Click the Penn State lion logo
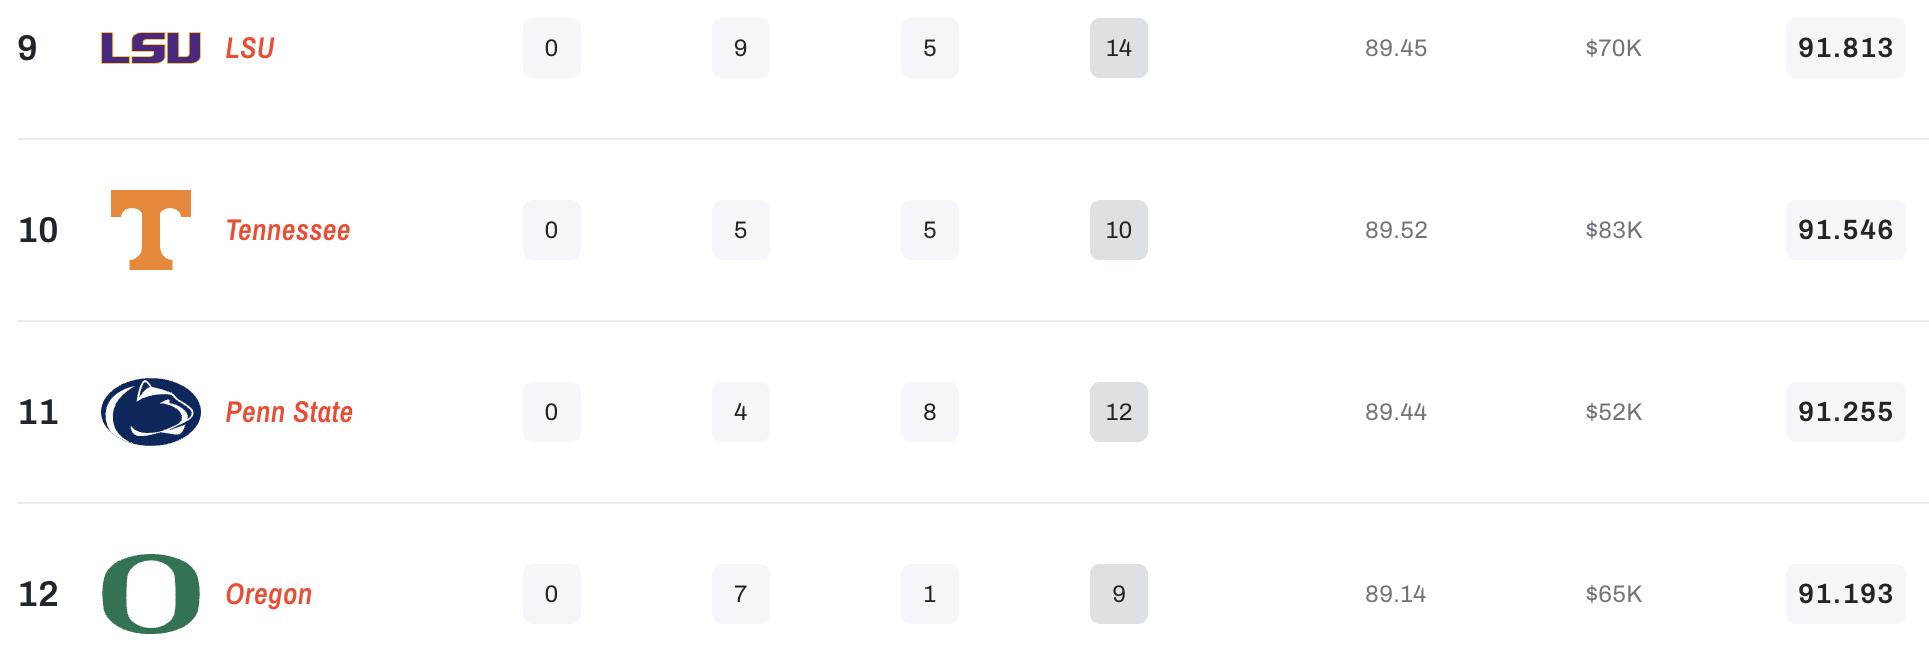 151,412
